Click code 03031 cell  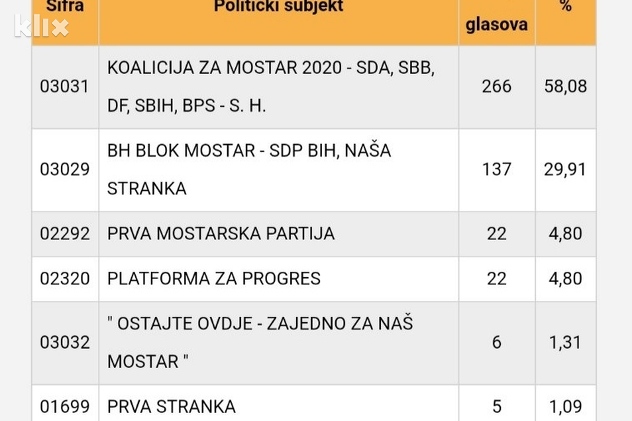point(65,86)
